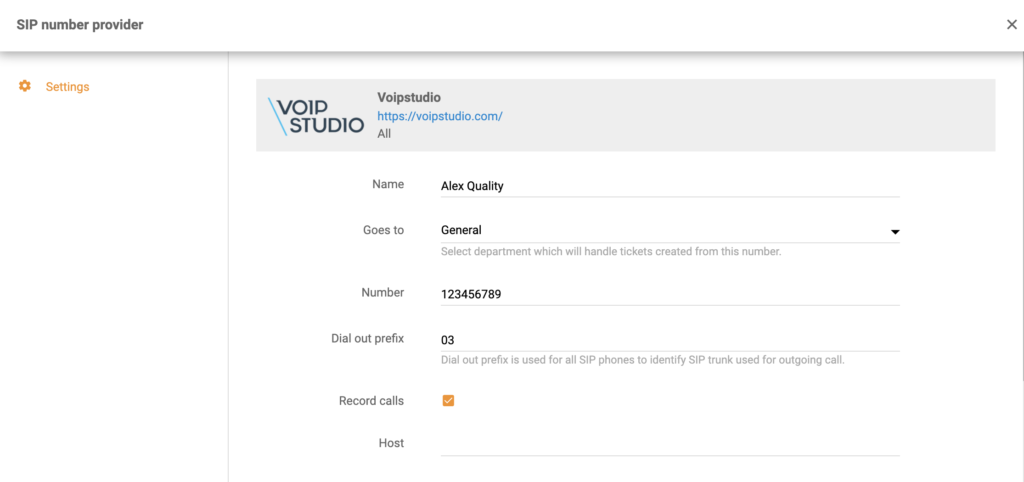Click the SIP number provider title
This screenshot has width=1024, height=482.
[x=80, y=25]
